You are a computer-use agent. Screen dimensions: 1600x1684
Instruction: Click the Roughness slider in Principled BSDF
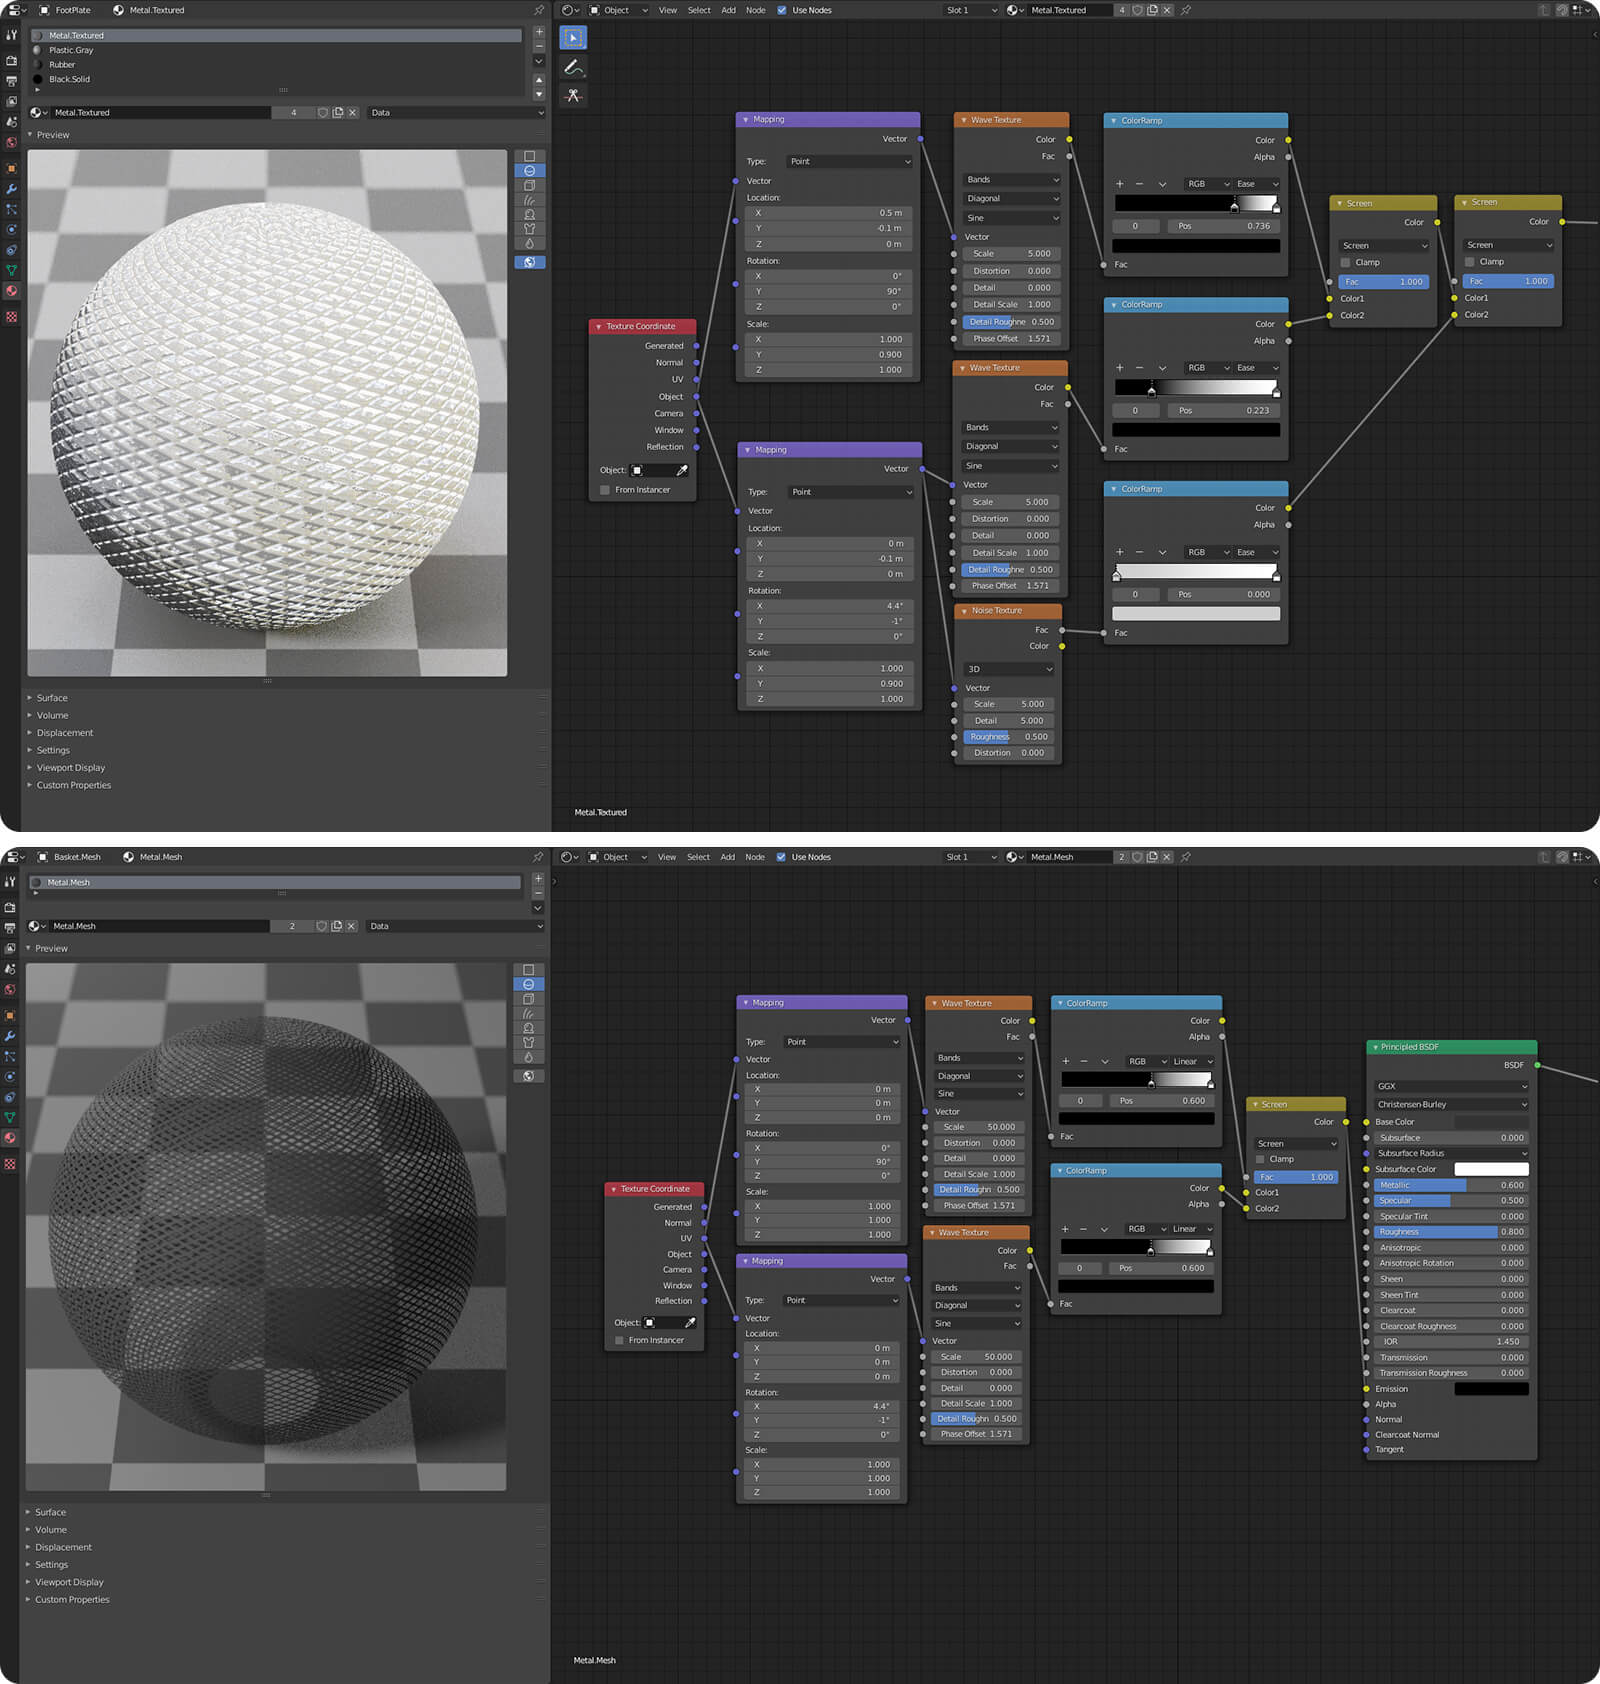(1450, 1232)
